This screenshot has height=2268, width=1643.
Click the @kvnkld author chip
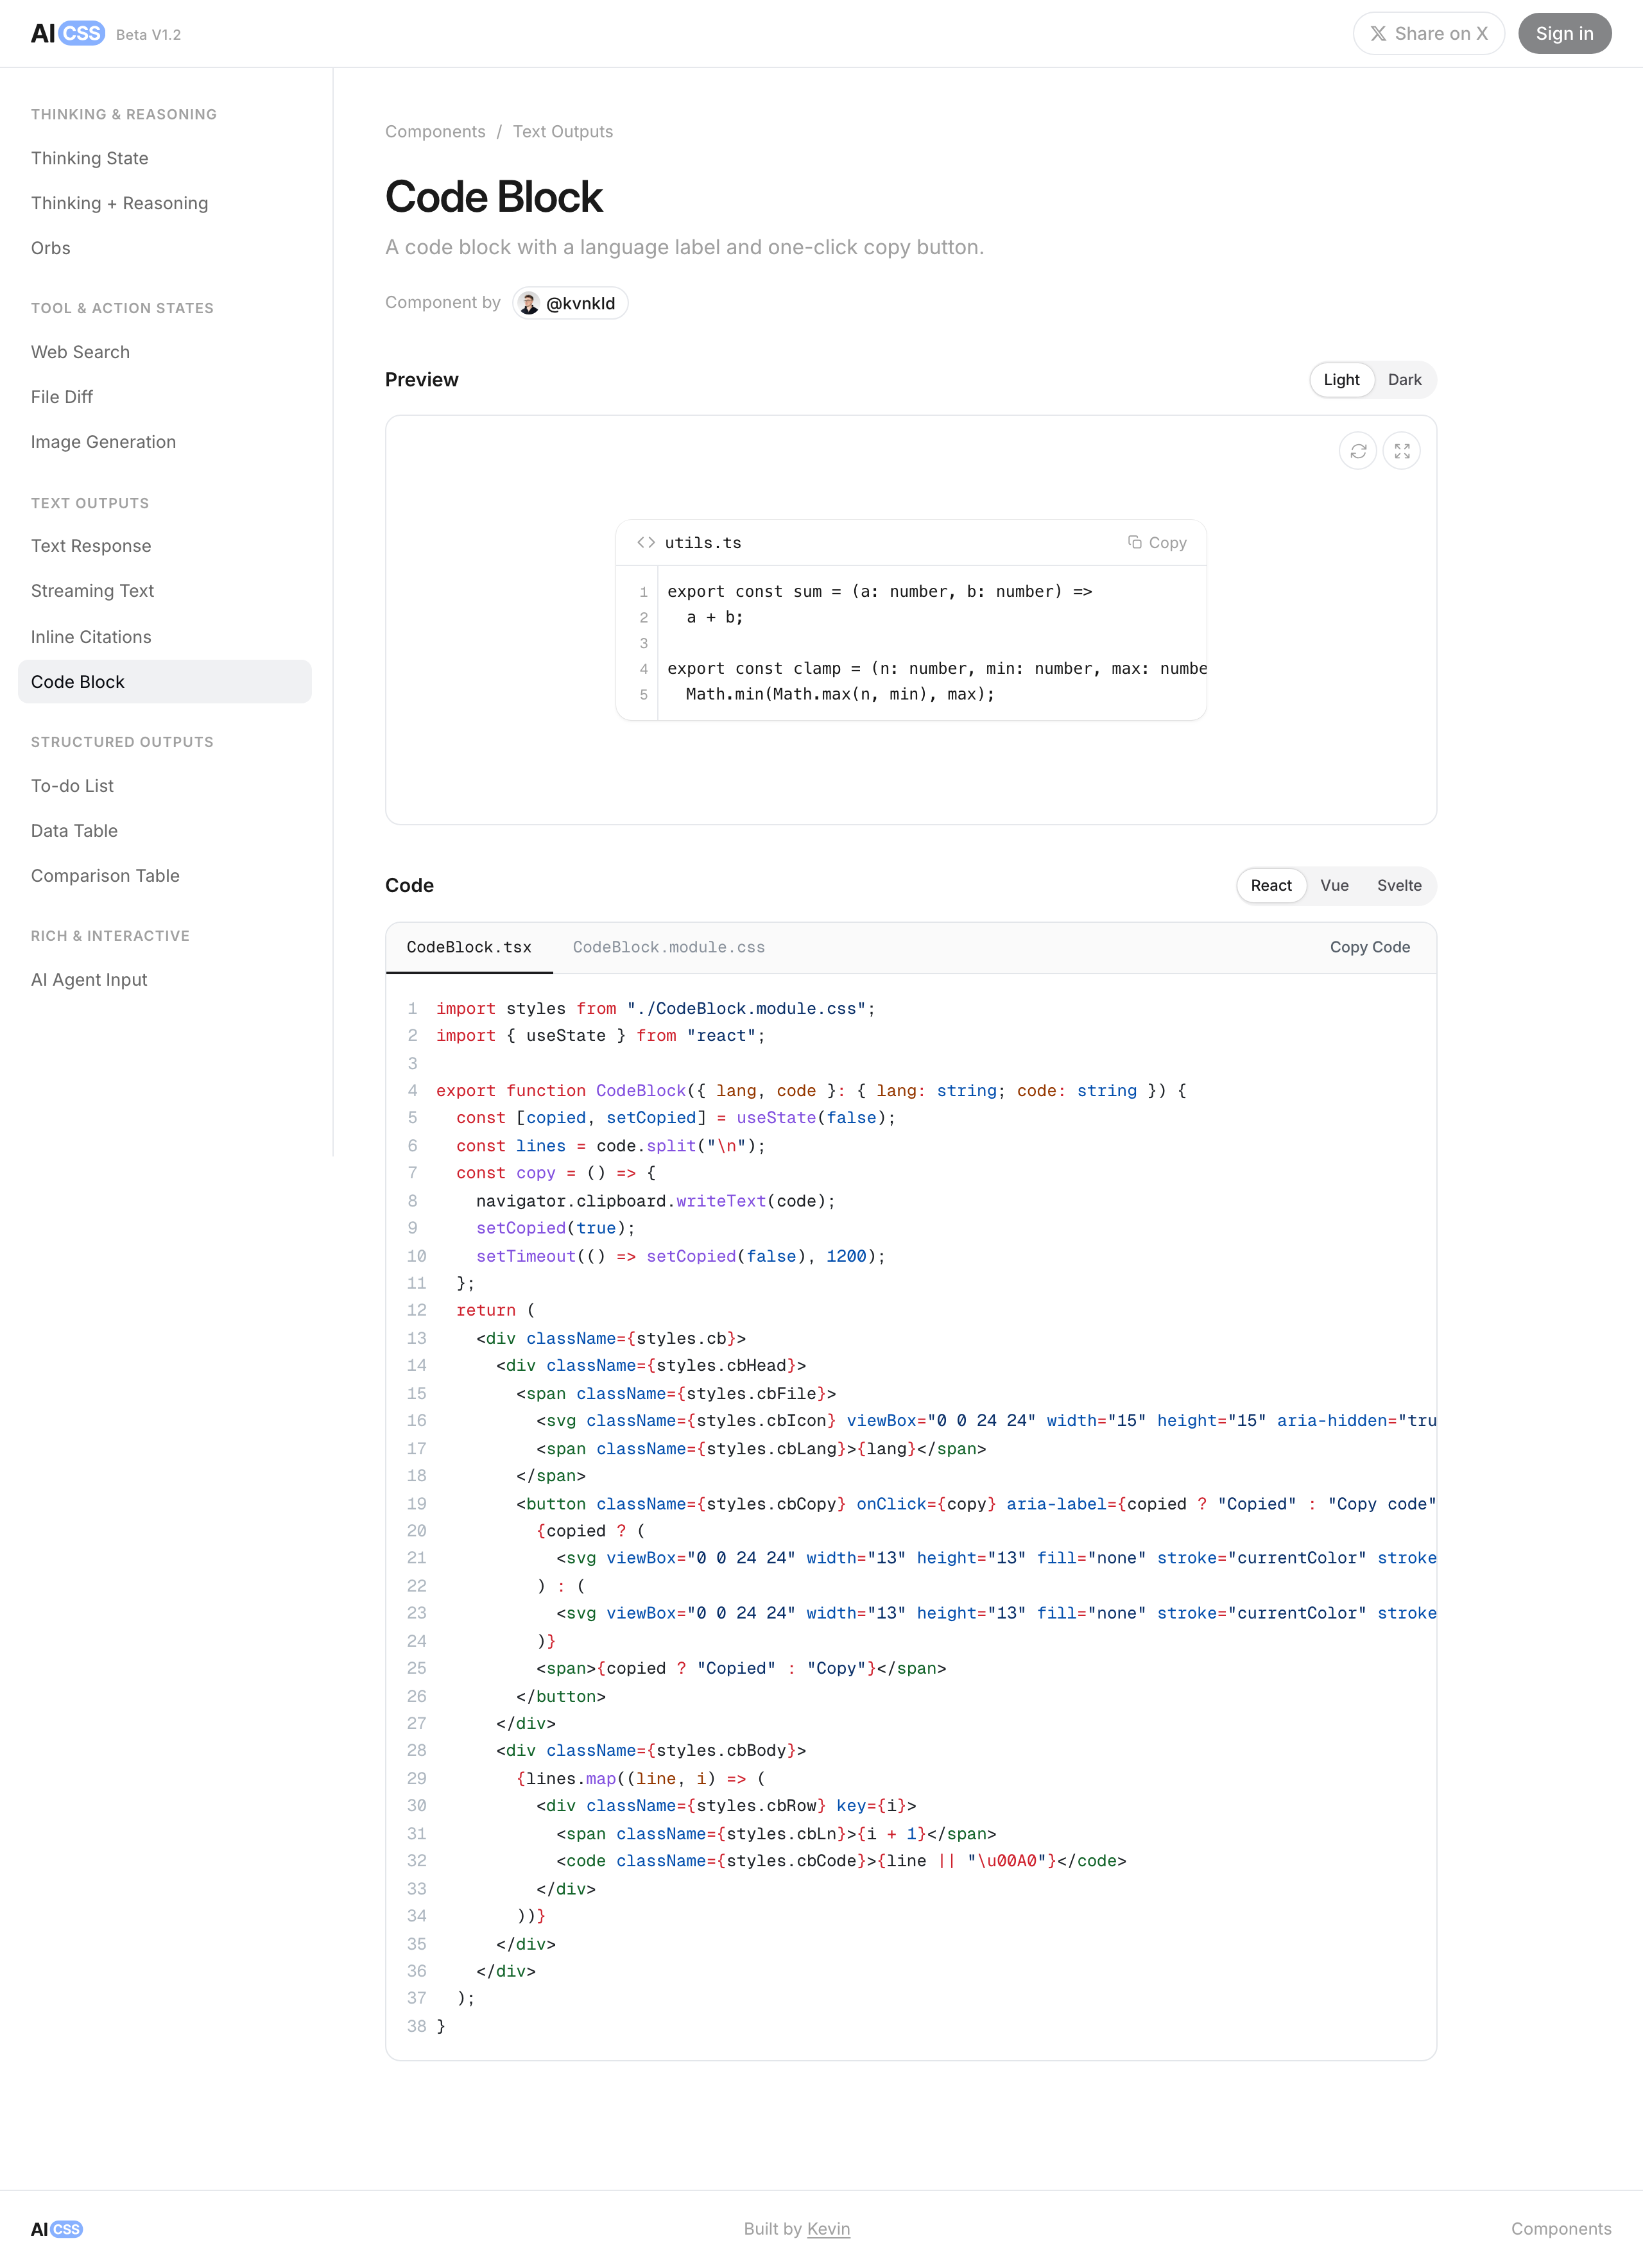[570, 303]
